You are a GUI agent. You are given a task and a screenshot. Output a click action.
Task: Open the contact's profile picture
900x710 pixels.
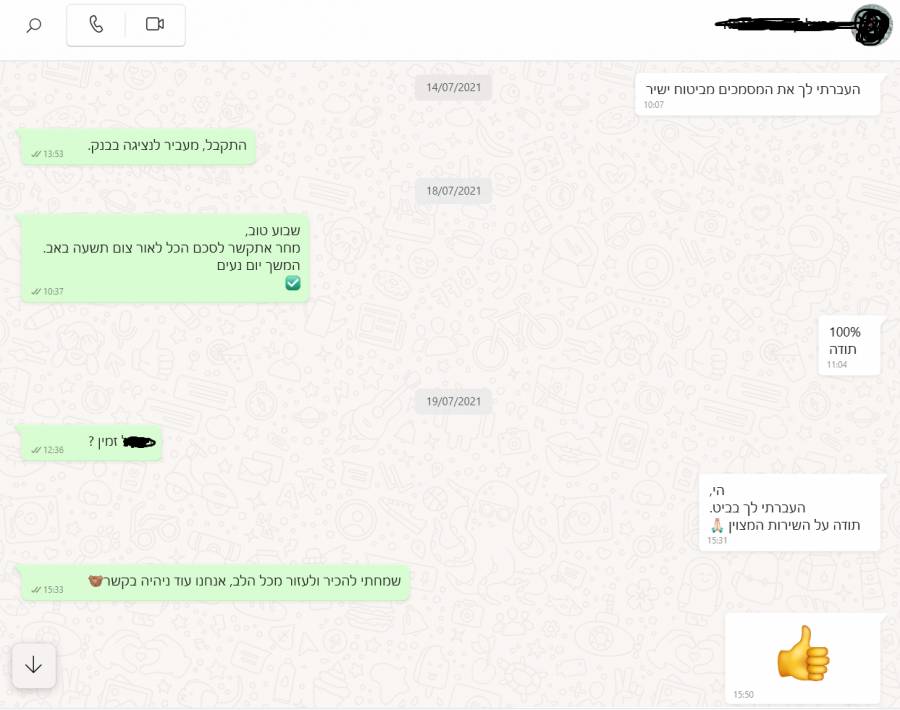point(872,25)
